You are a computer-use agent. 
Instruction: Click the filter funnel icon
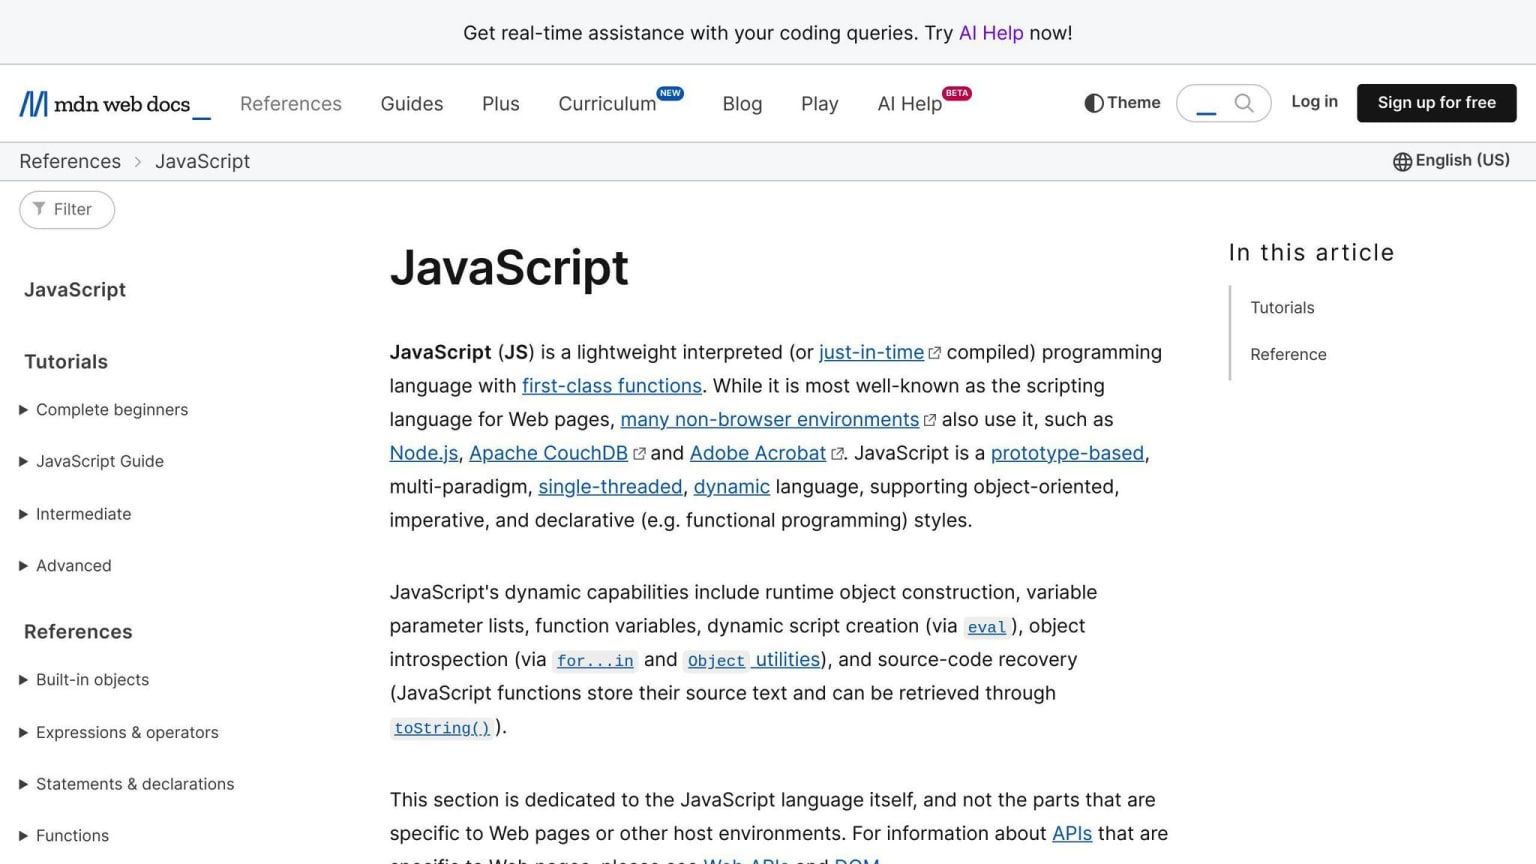click(39, 209)
